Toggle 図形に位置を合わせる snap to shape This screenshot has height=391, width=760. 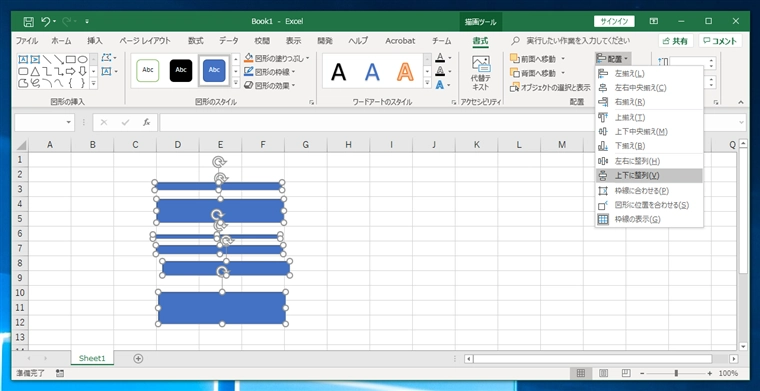click(649, 205)
